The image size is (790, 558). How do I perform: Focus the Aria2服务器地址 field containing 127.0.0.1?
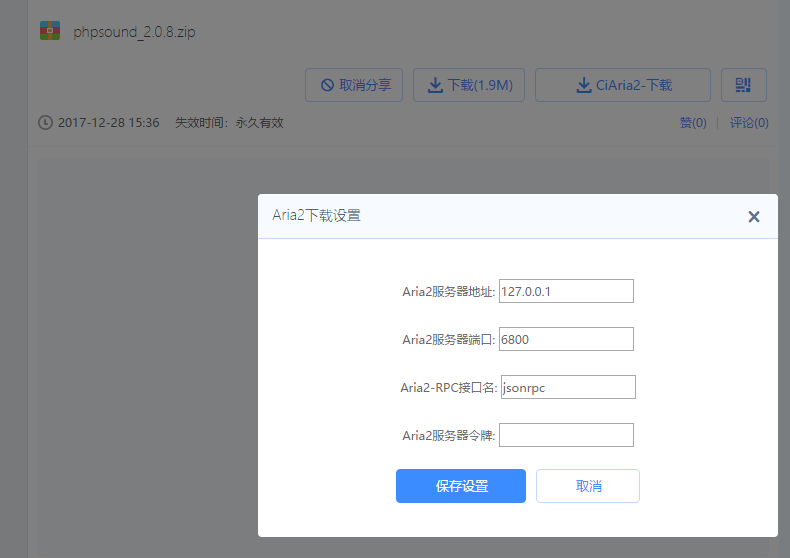pyautogui.click(x=566, y=291)
